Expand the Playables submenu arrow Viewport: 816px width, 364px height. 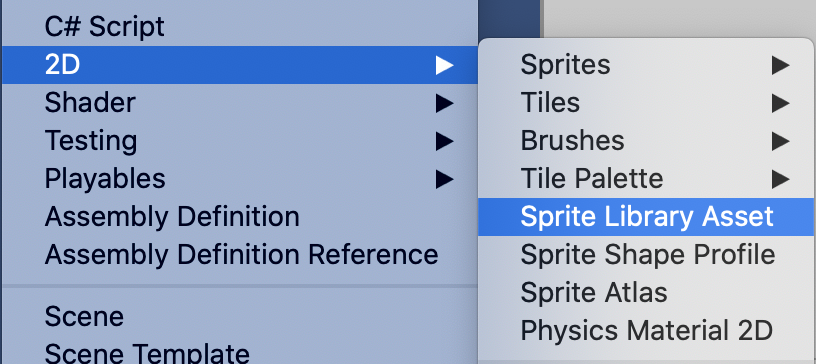pyautogui.click(x=444, y=179)
